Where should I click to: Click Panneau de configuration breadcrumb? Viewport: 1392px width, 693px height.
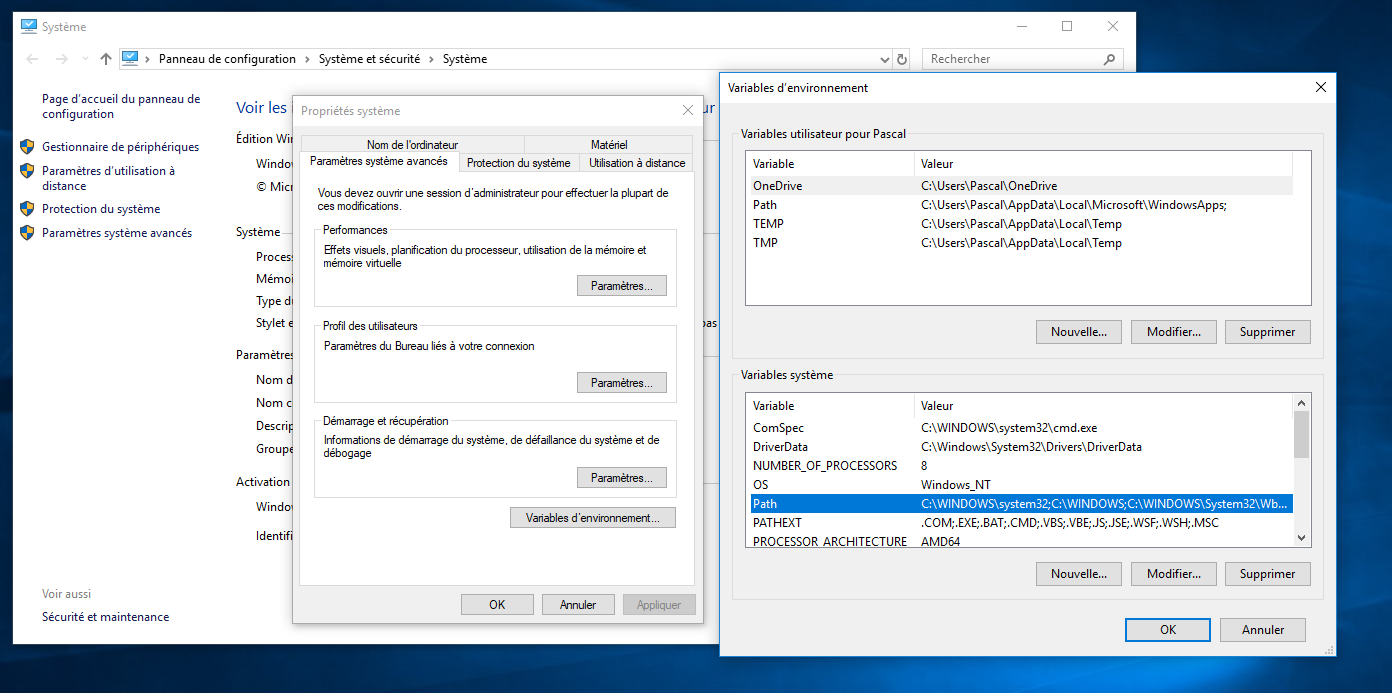point(227,59)
